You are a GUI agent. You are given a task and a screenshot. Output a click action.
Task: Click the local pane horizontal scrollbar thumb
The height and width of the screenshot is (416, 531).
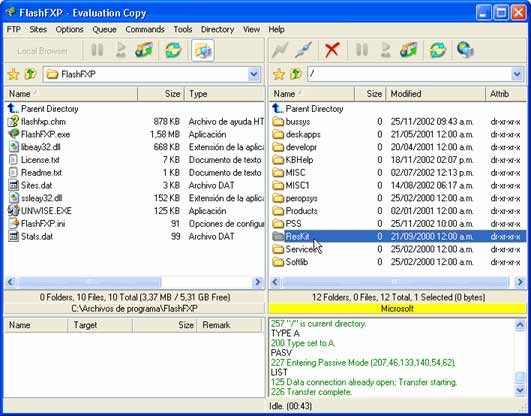click(x=89, y=282)
